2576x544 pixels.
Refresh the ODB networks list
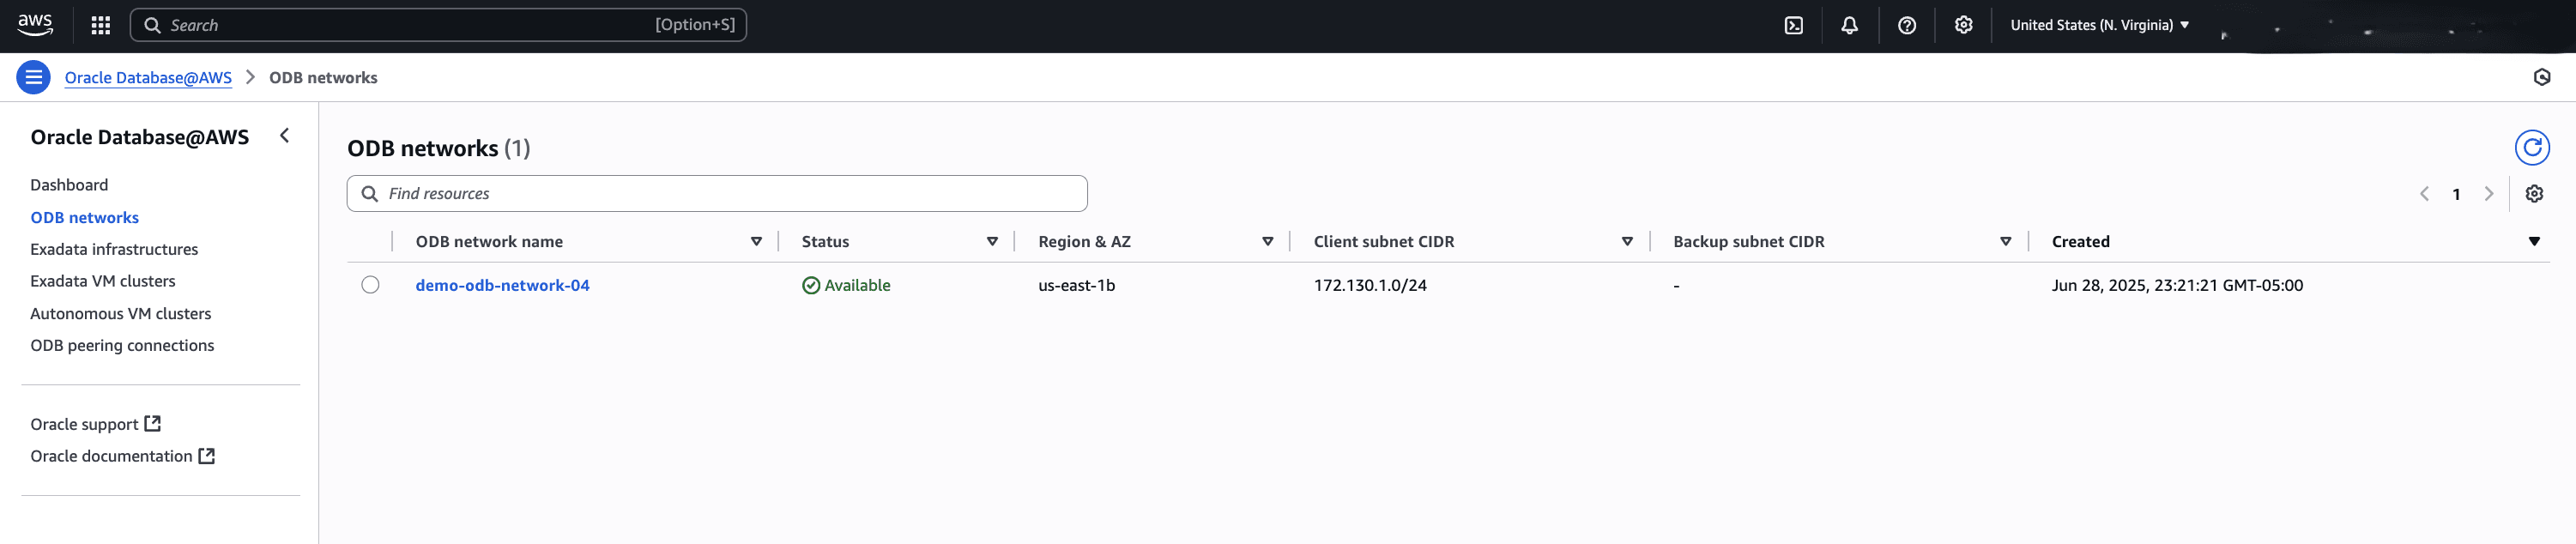tap(2531, 148)
